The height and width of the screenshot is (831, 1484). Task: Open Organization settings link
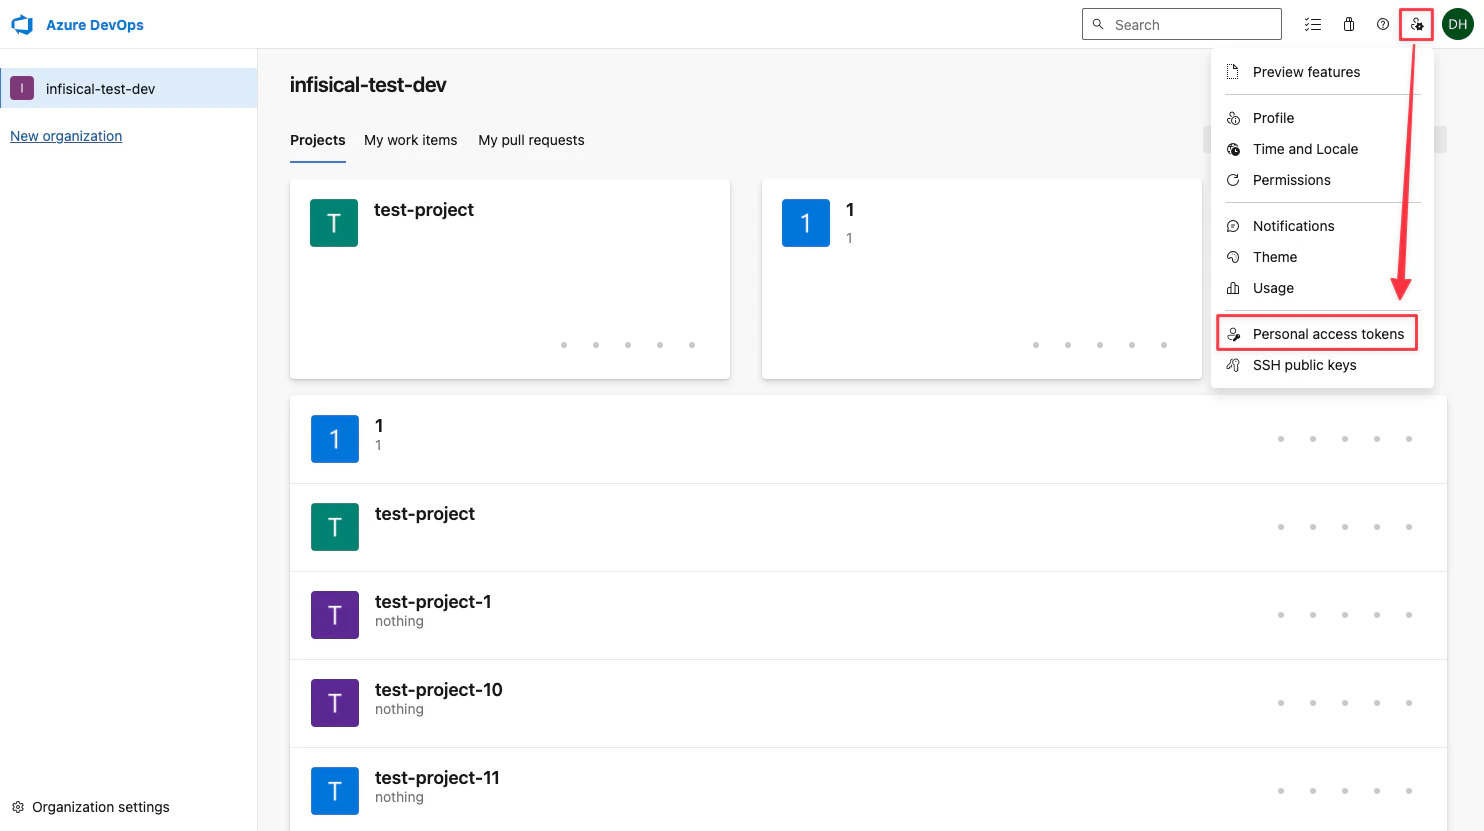[101, 807]
